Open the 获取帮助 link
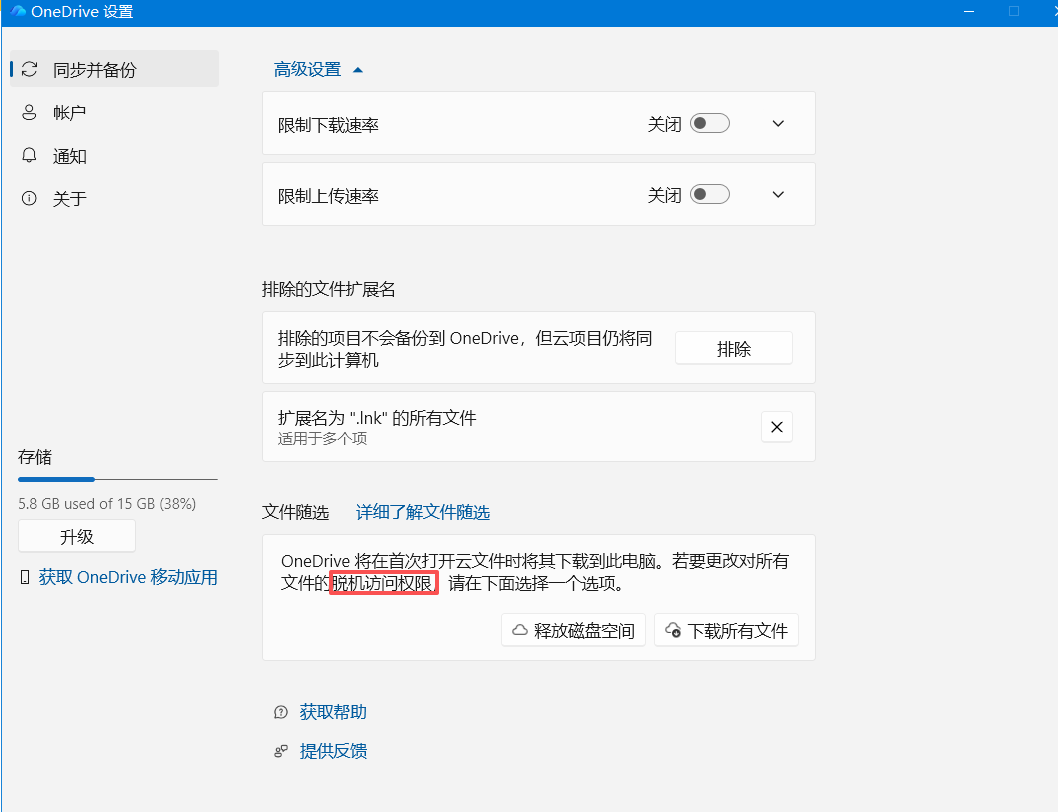The width and height of the screenshot is (1058, 812). pyautogui.click(x=333, y=712)
